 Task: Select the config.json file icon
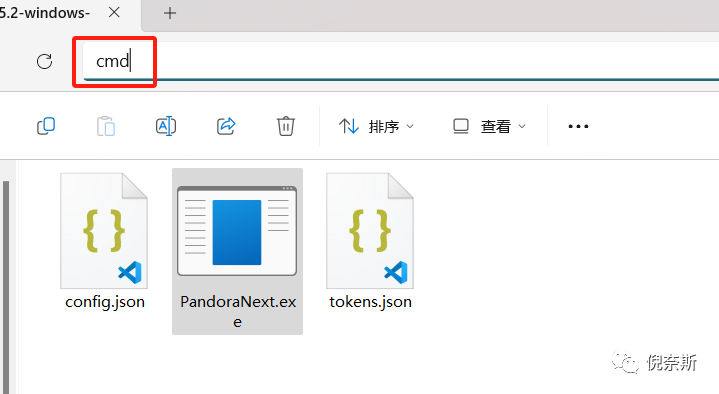coord(104,231)
